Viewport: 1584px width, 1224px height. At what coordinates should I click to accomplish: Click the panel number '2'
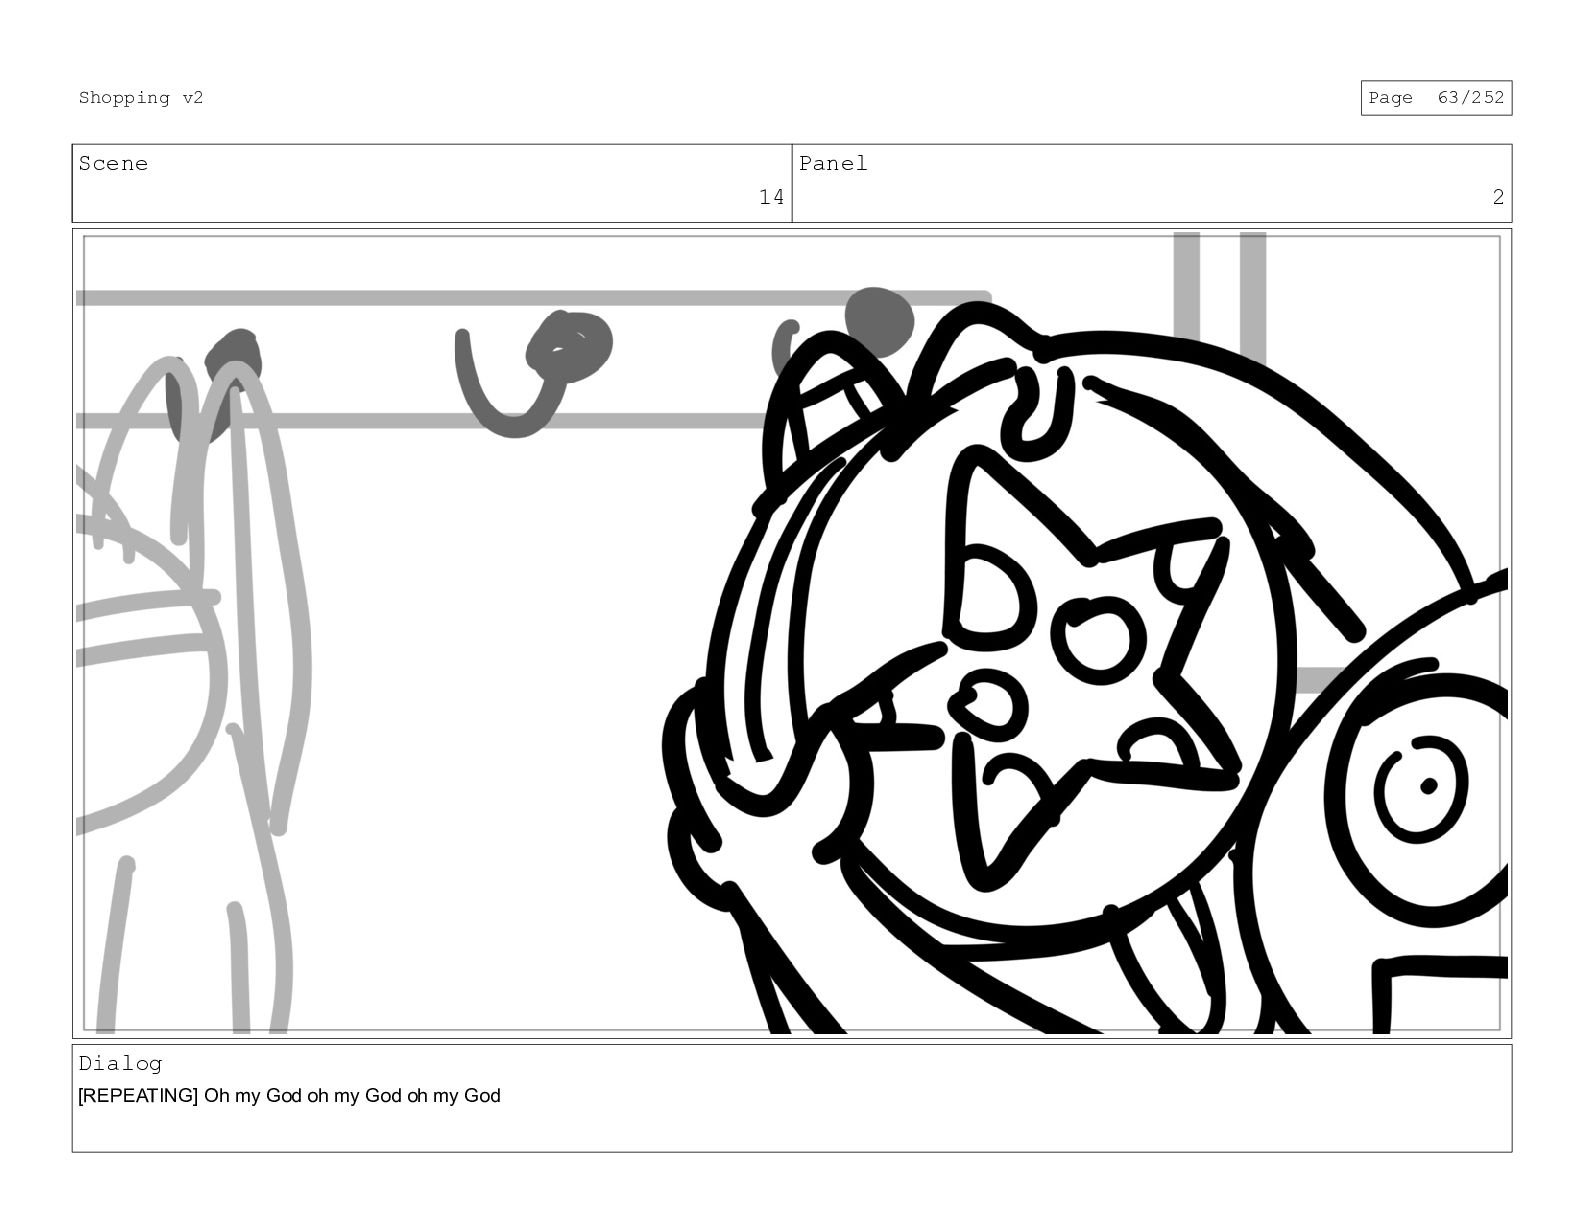1498,197
